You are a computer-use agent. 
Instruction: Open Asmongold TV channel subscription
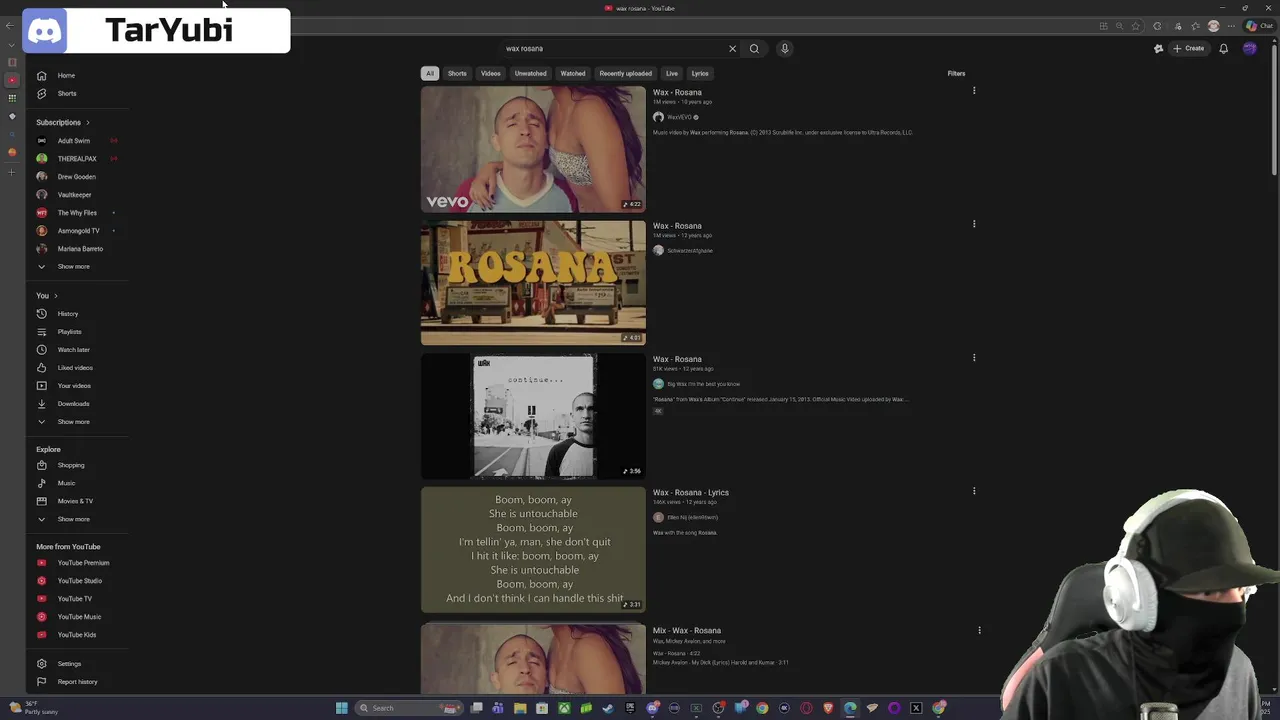click(x=78, y=231)
